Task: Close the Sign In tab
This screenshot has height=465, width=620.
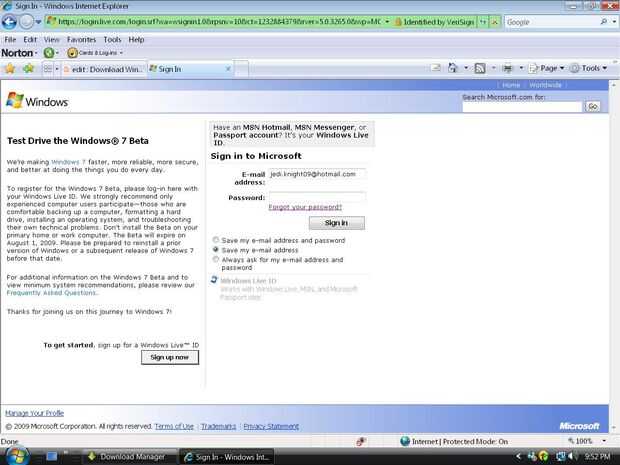Action: pyautogui.click(x=228, y=69)
